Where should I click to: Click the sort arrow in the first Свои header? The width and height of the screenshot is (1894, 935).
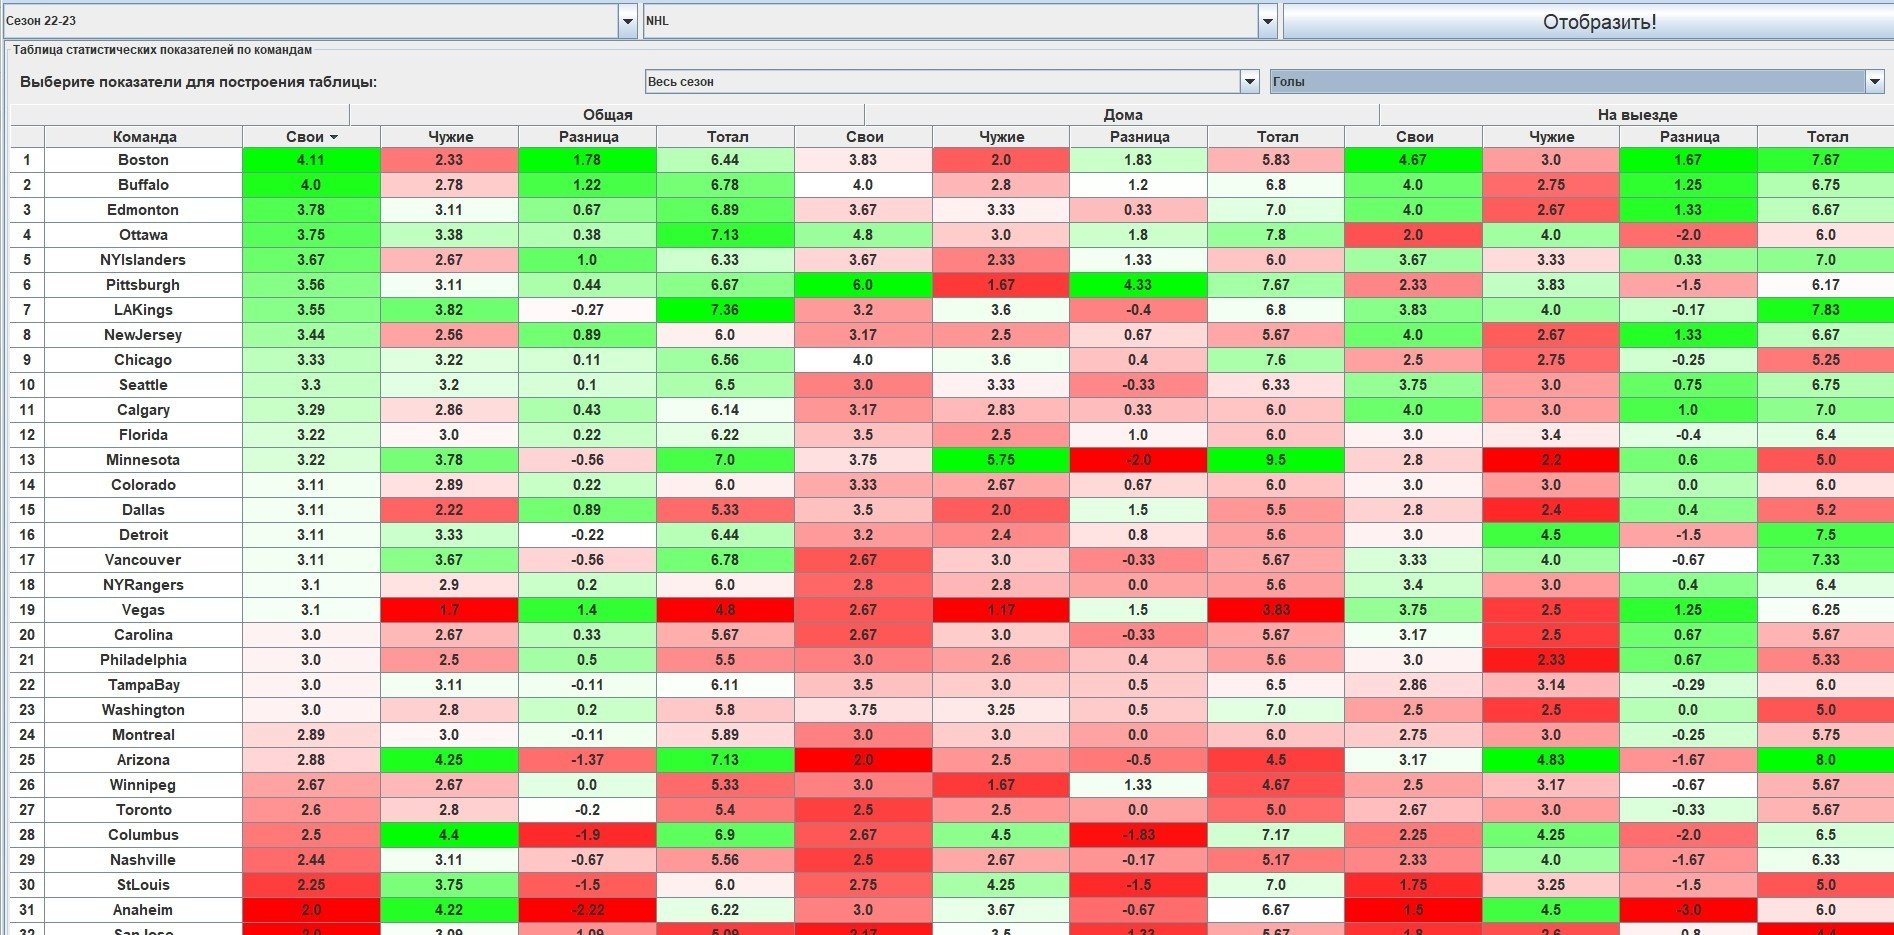coord(334,137)
